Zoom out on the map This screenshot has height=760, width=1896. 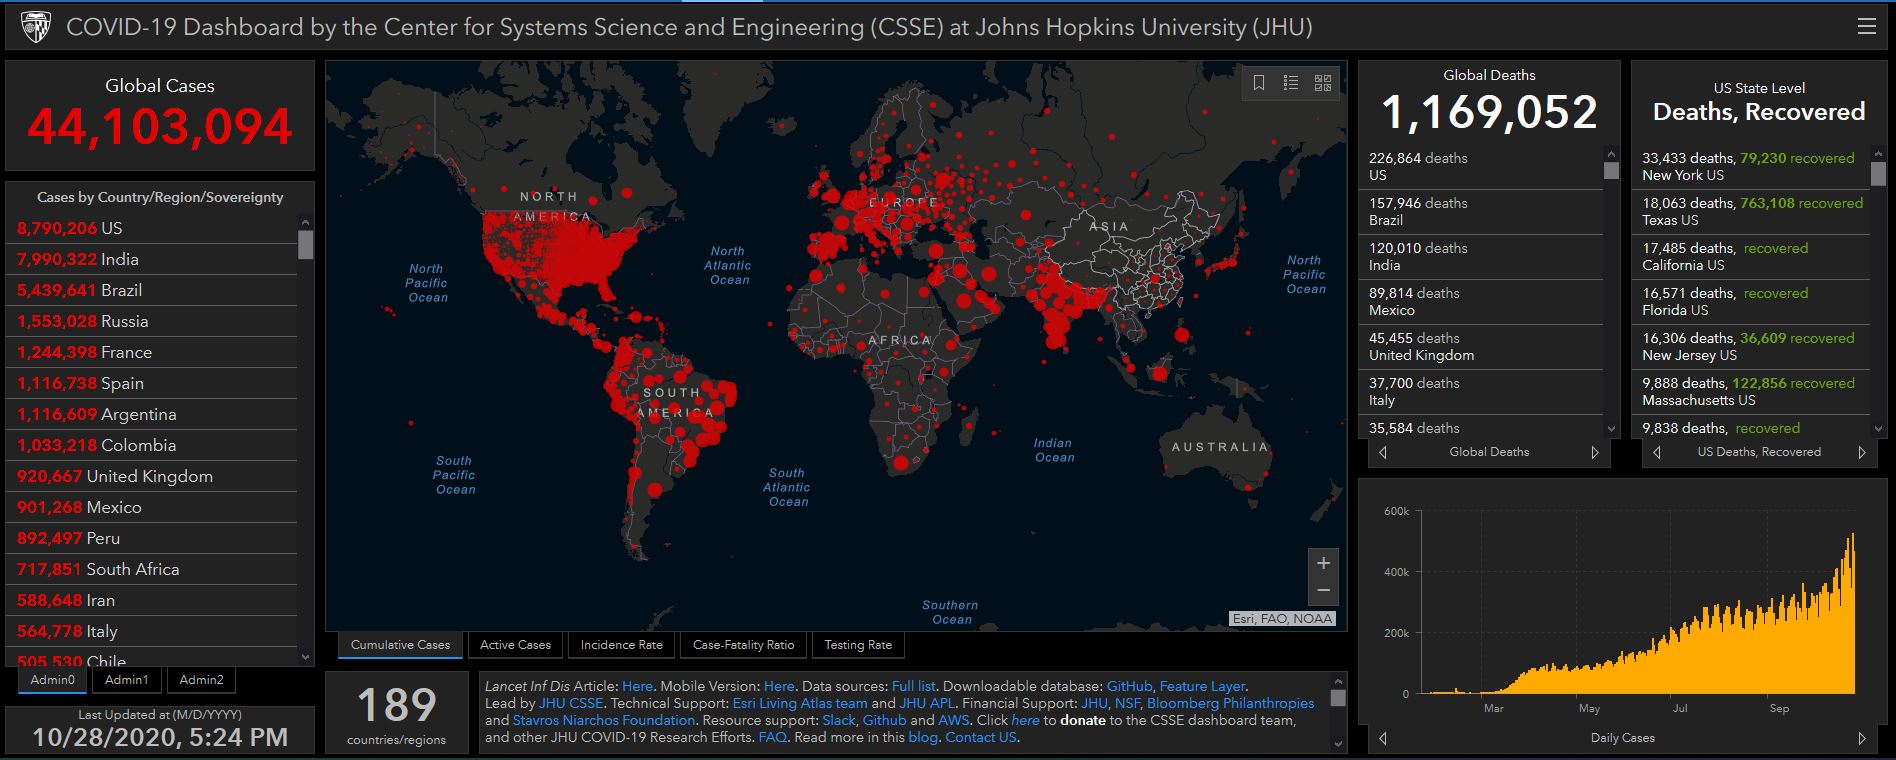click(1323, 591)
